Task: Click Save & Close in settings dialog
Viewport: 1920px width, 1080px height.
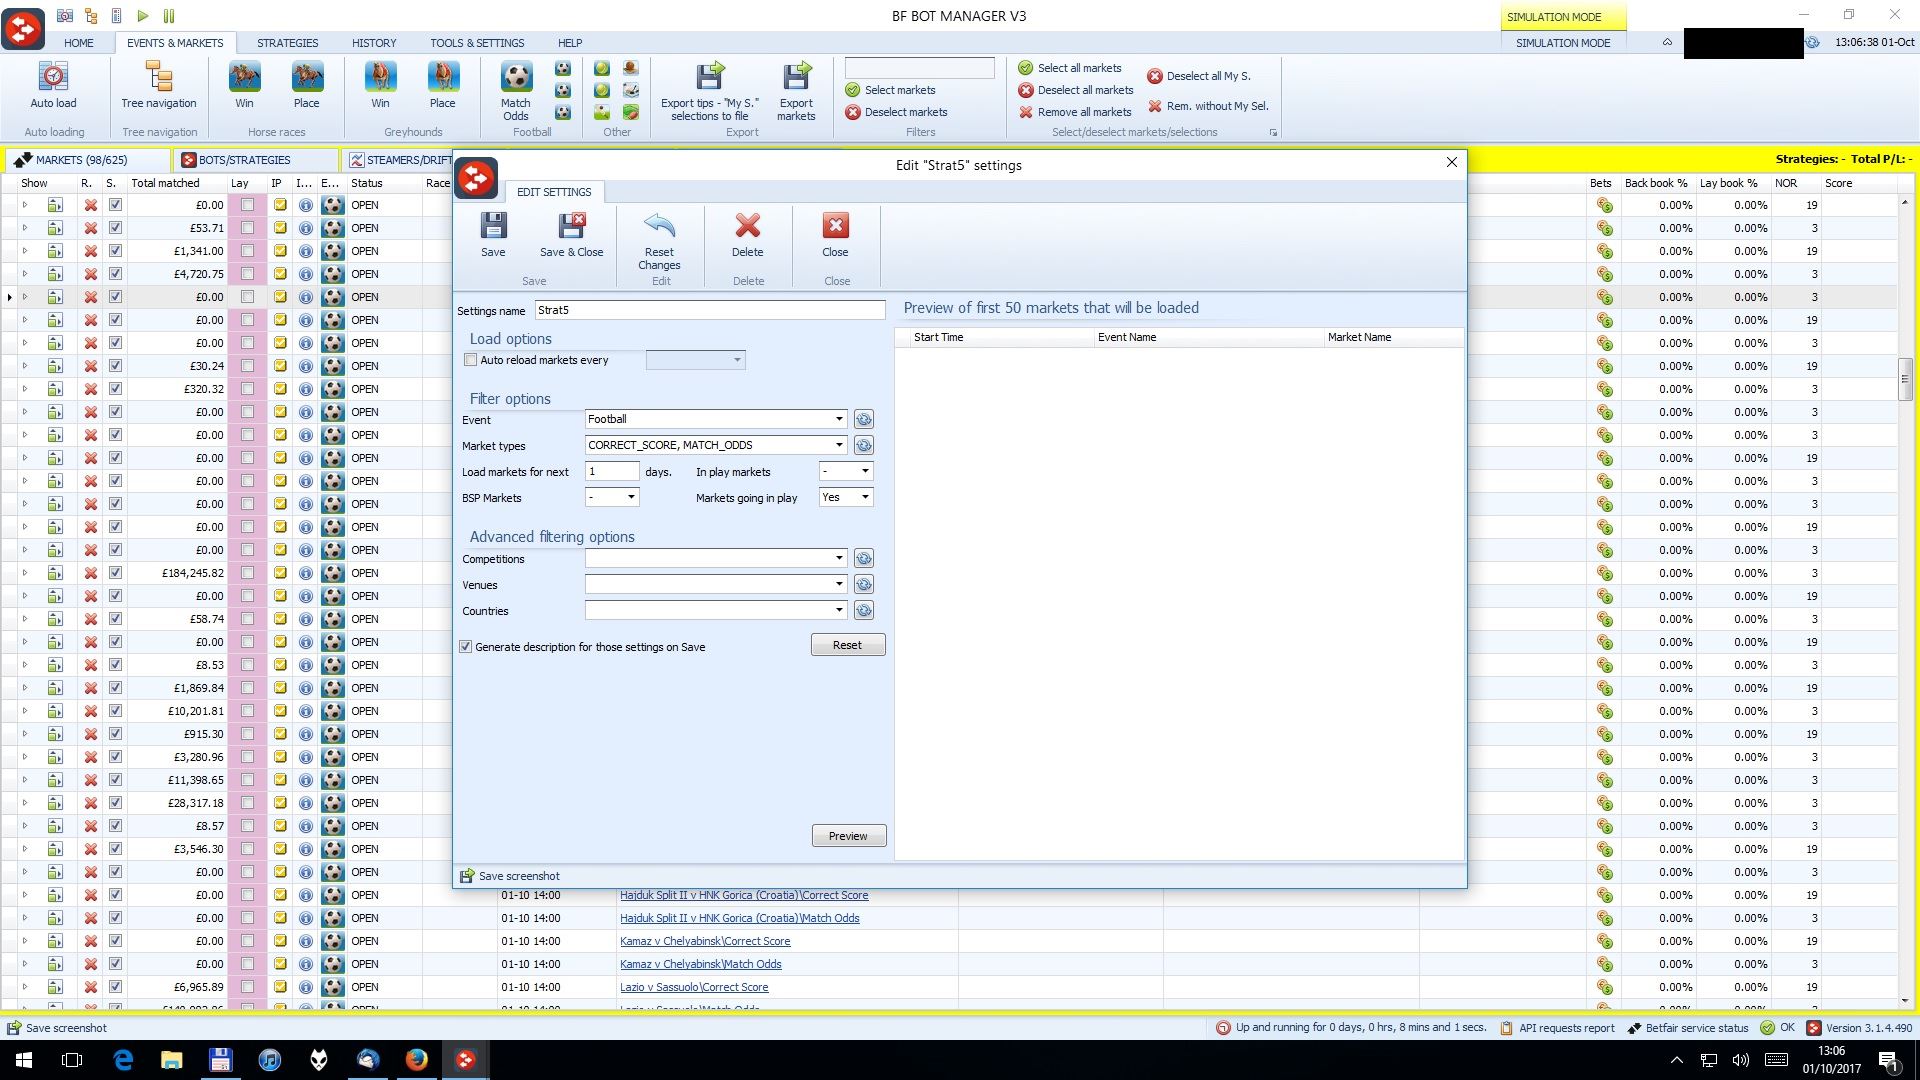Action: point(571,236)
